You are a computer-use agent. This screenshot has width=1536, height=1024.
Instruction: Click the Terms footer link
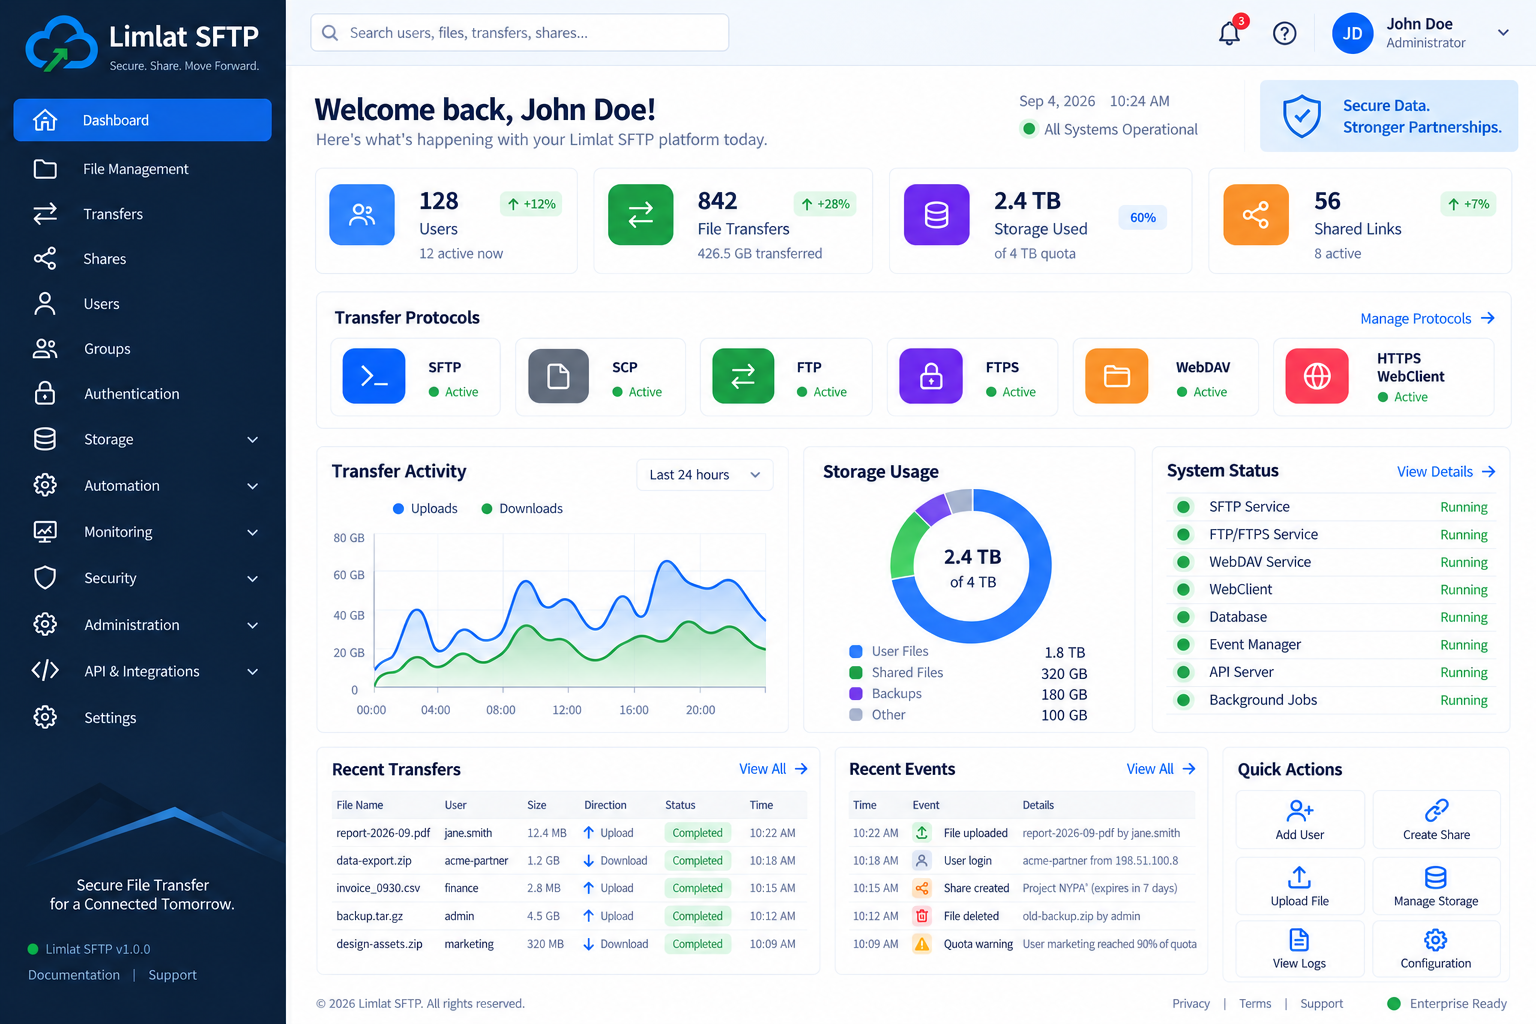(x=1255, y=1004)
